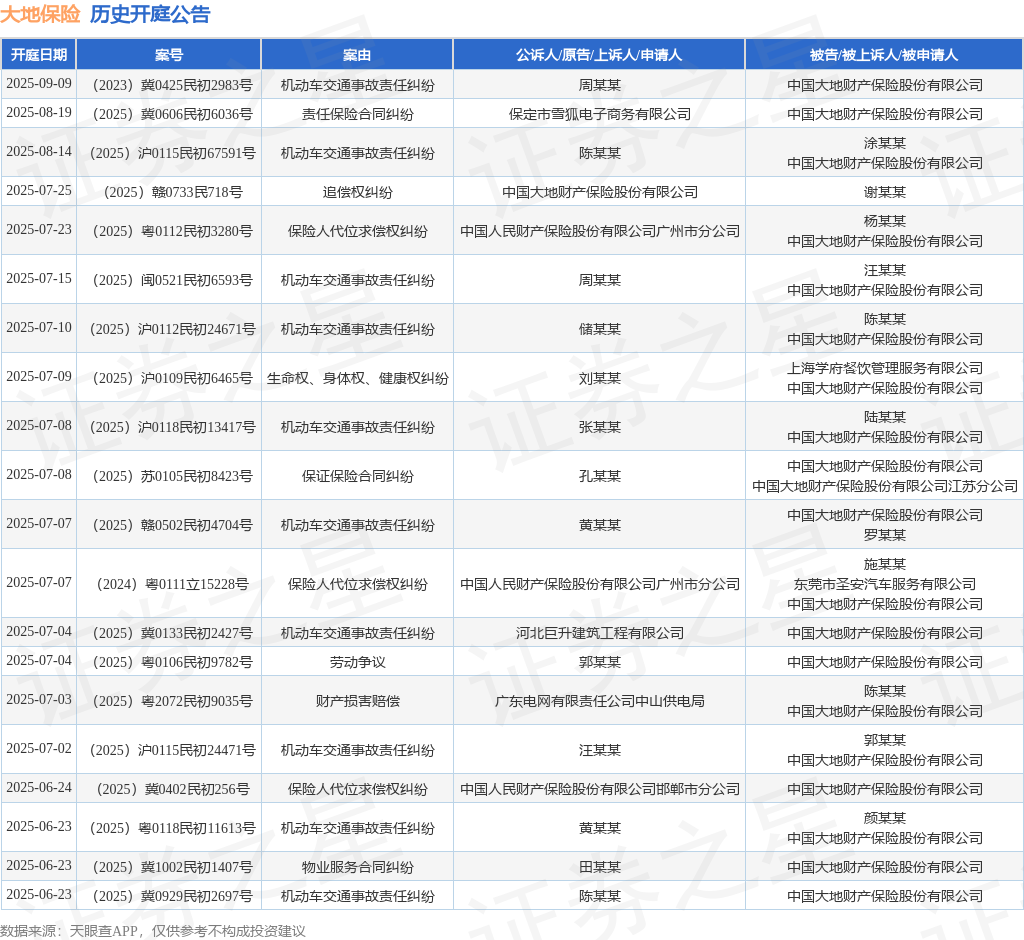Click defendant 涂某某

coord(885,143)
